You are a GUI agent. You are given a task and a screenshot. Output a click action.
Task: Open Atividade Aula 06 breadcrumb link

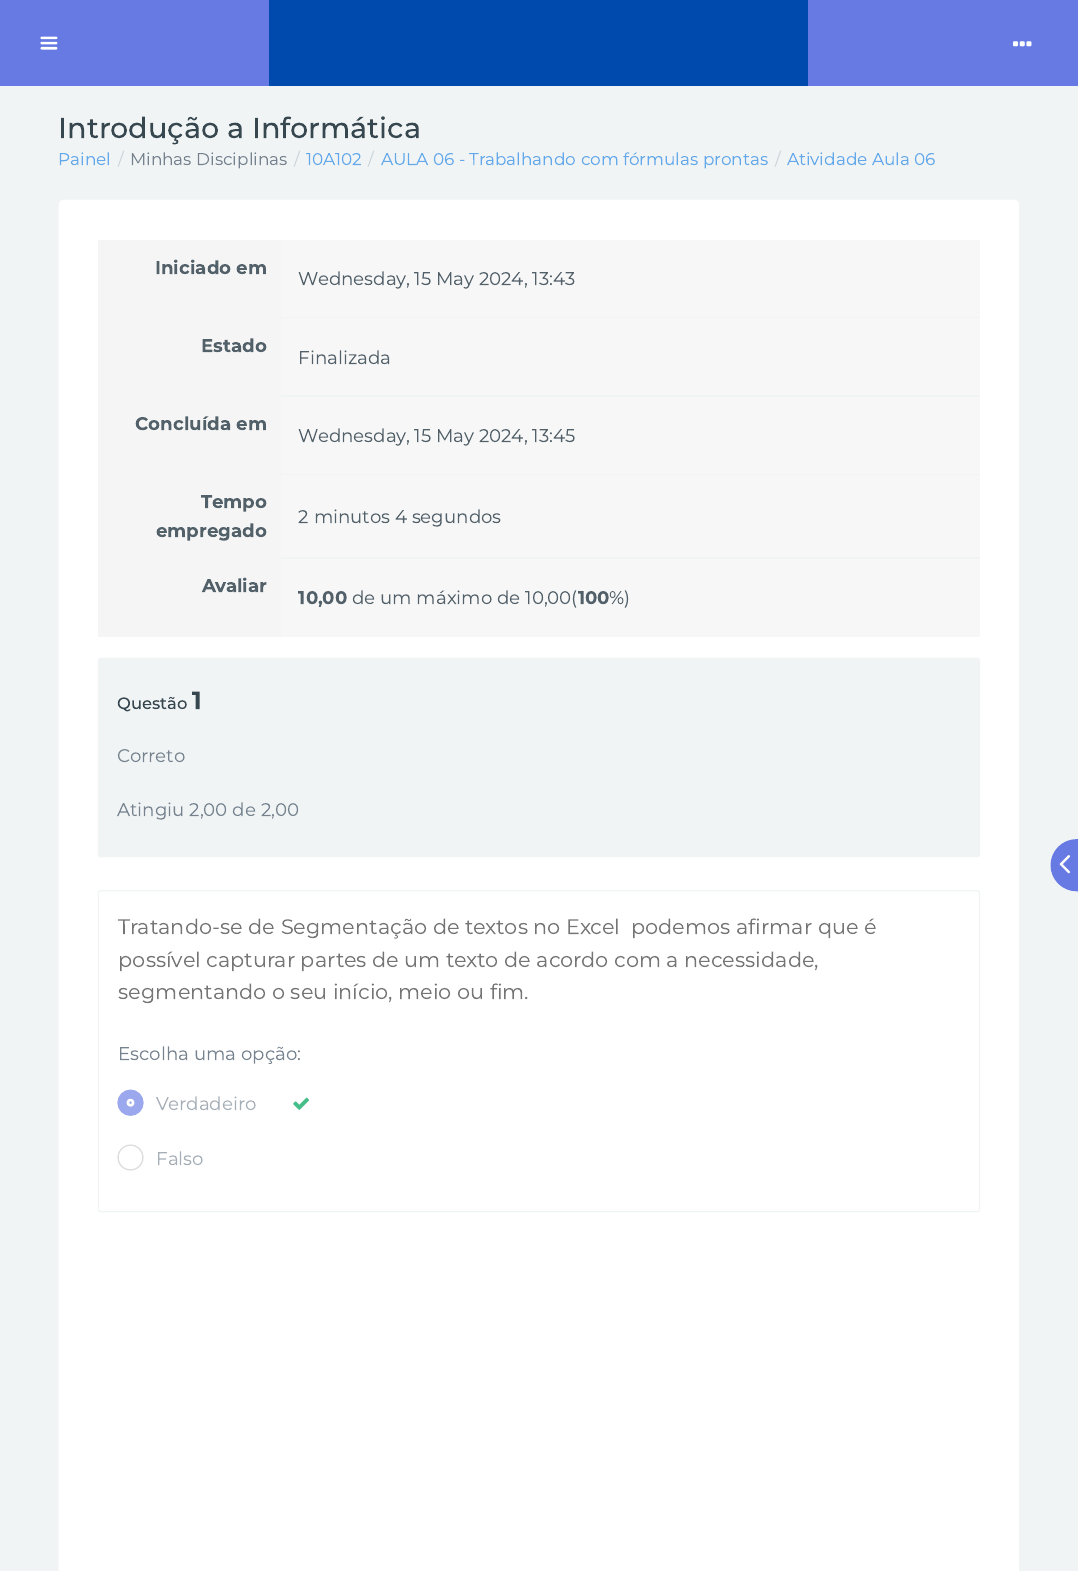[x=860, y=159]
